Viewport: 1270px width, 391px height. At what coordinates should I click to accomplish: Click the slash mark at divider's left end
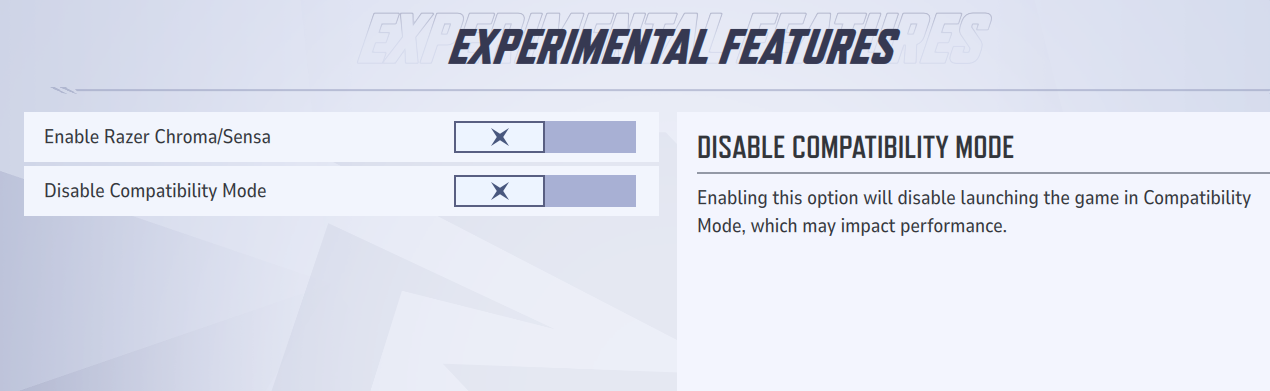click(x=64, y=90)
